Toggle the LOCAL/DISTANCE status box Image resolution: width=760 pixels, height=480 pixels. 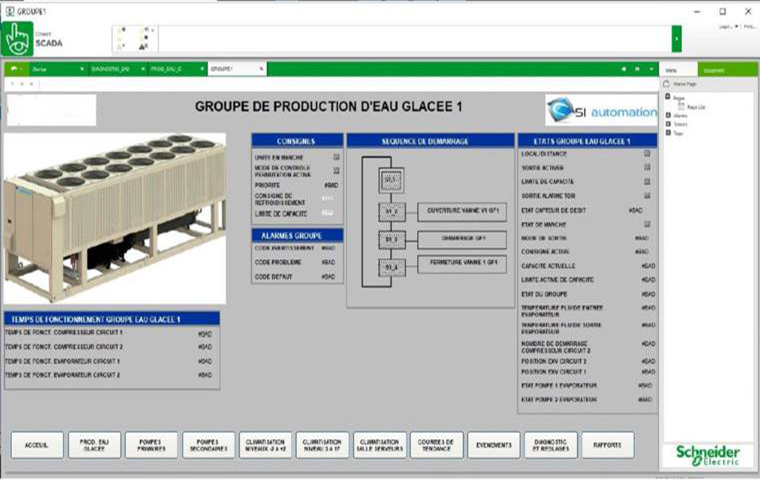click(x=648, y=154)
